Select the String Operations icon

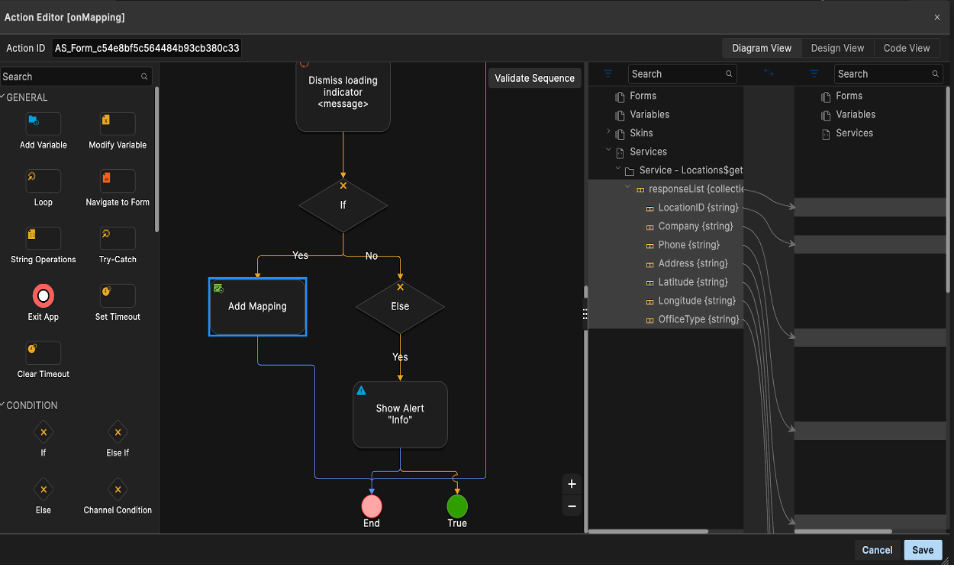pyautogui.click(x=43, y=238)
